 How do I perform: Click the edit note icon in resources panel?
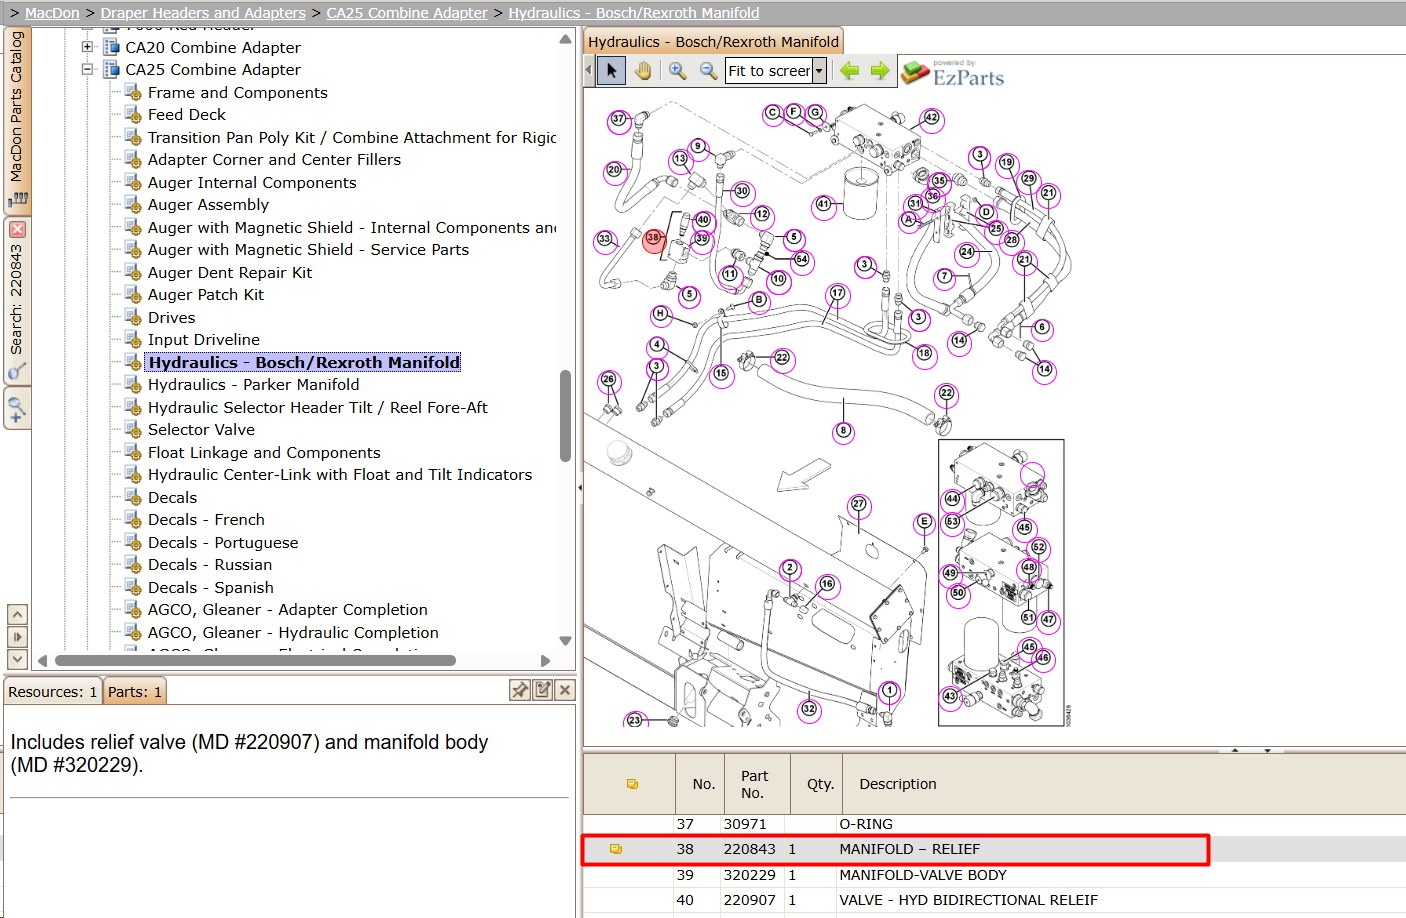pos(543,690)
